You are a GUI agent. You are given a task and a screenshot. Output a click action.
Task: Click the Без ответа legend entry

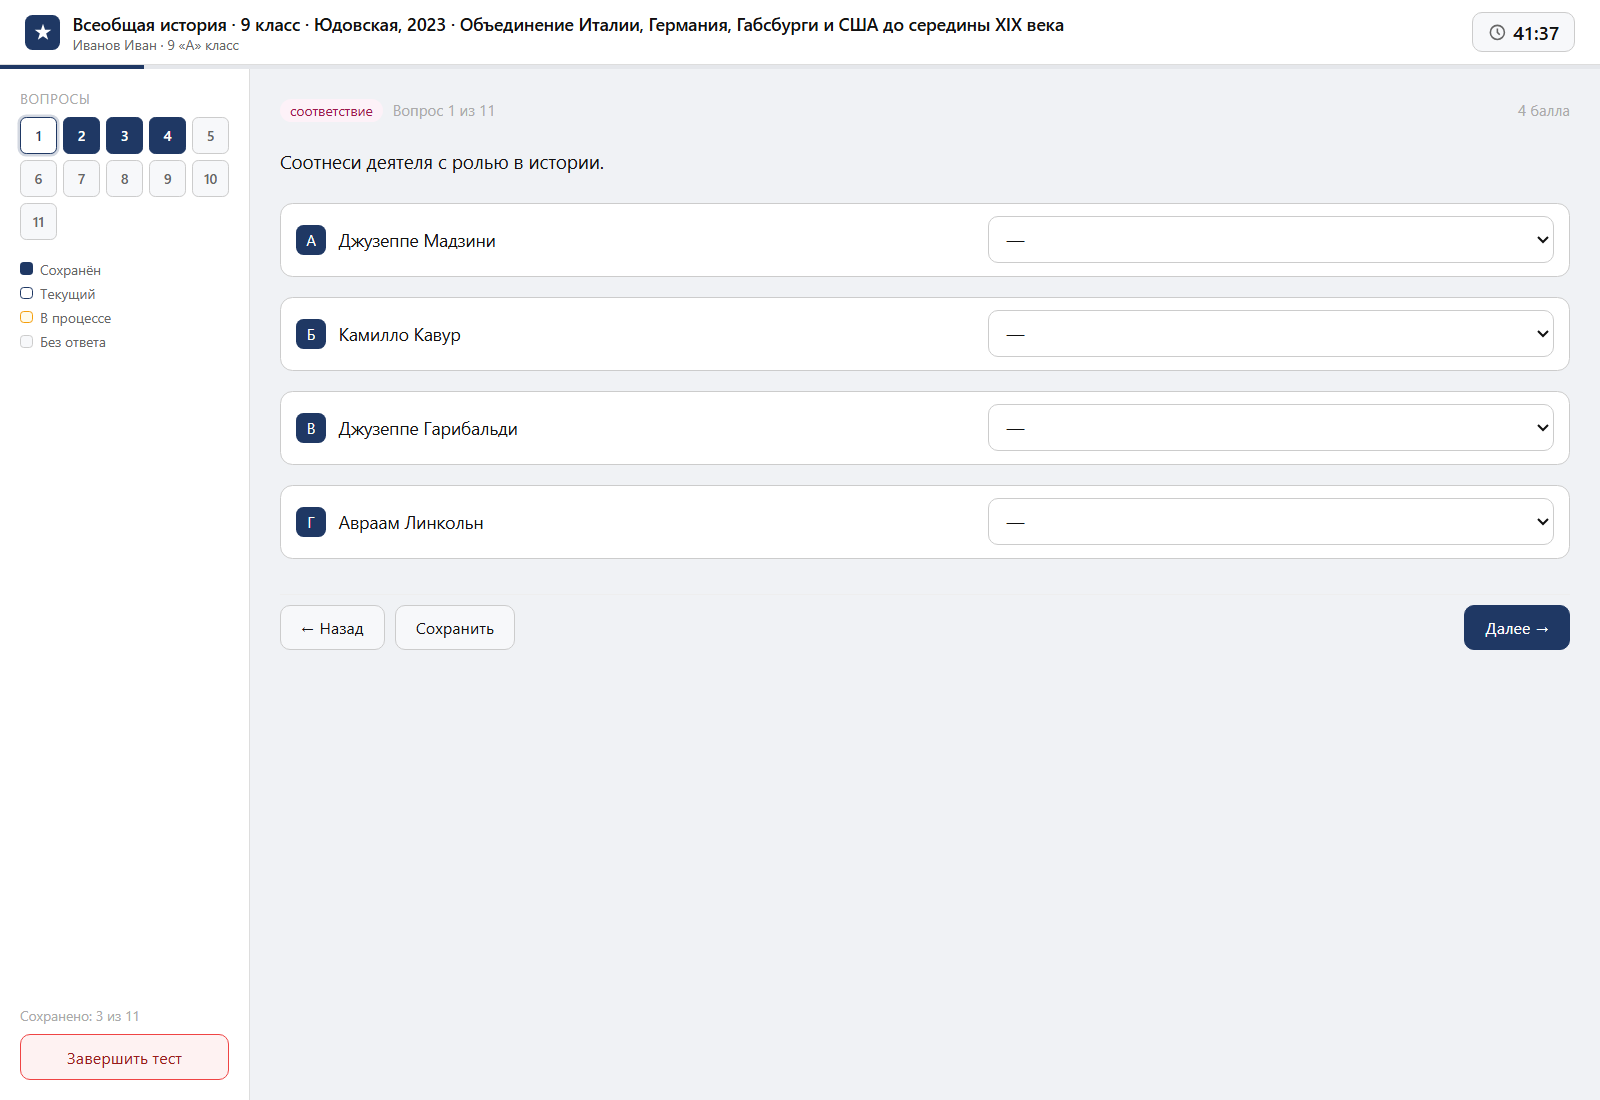[x=63, y=342]
